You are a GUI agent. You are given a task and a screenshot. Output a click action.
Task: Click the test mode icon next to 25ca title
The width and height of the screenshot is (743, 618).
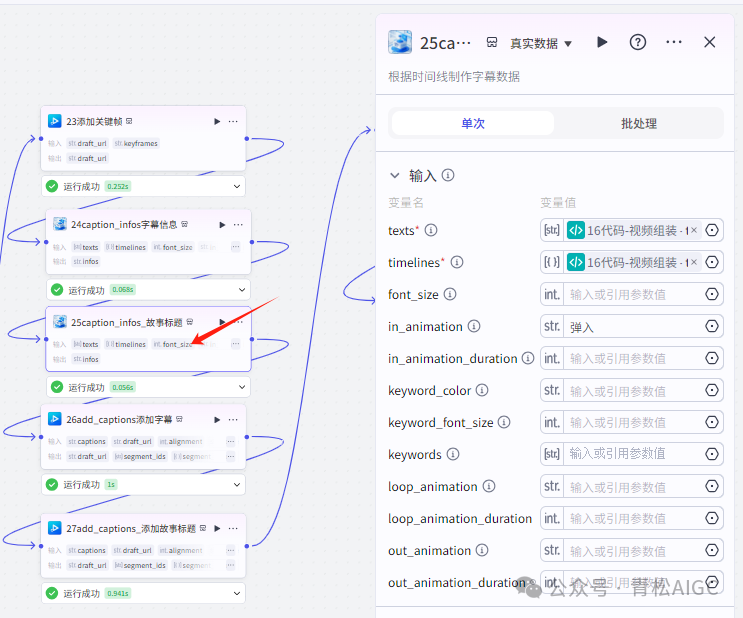click(492, 43)
